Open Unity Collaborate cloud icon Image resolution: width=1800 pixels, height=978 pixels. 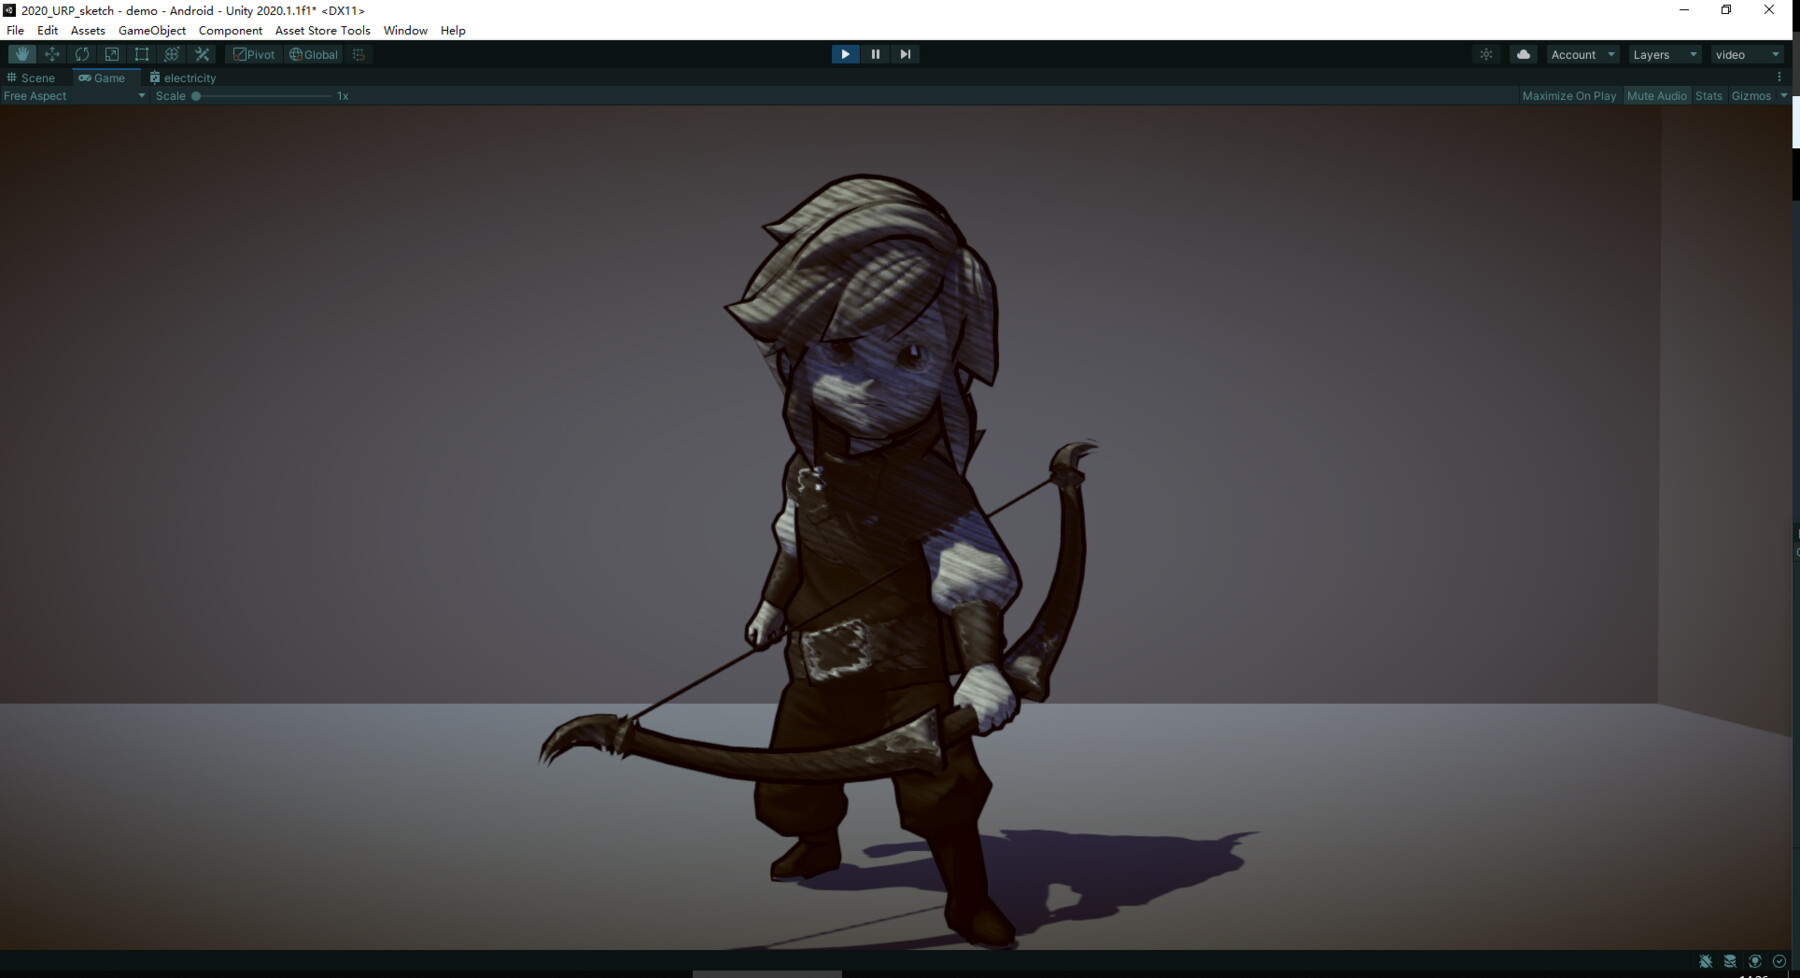point(1522,54)
